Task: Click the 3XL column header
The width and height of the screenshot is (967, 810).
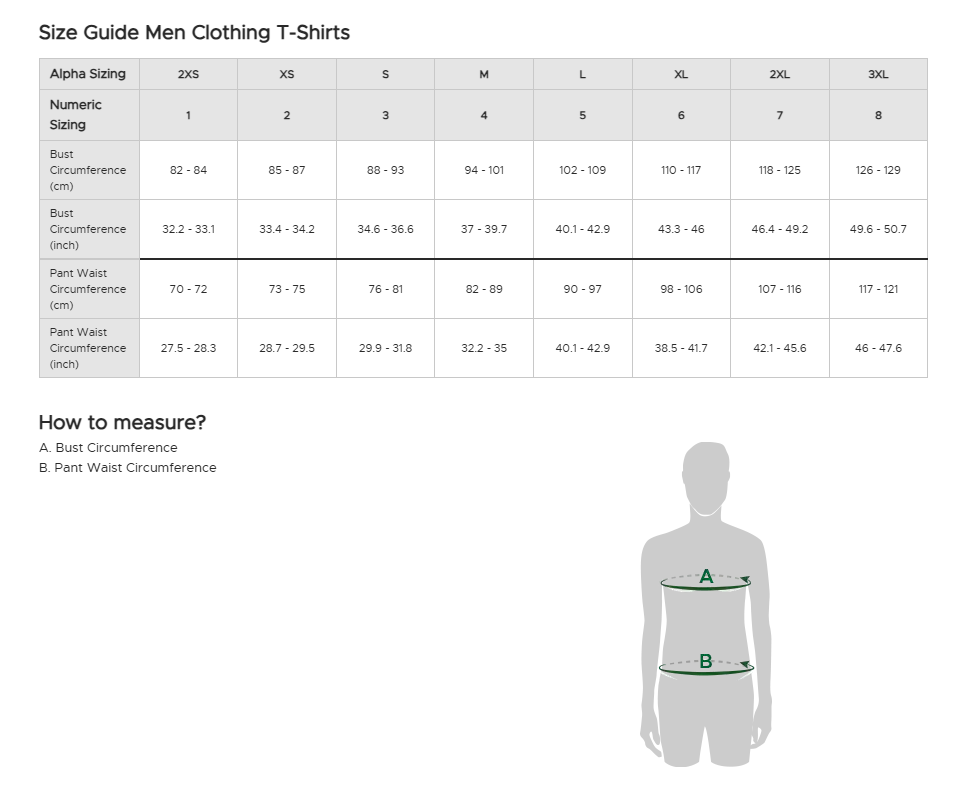Action: (x=878, y=75)
